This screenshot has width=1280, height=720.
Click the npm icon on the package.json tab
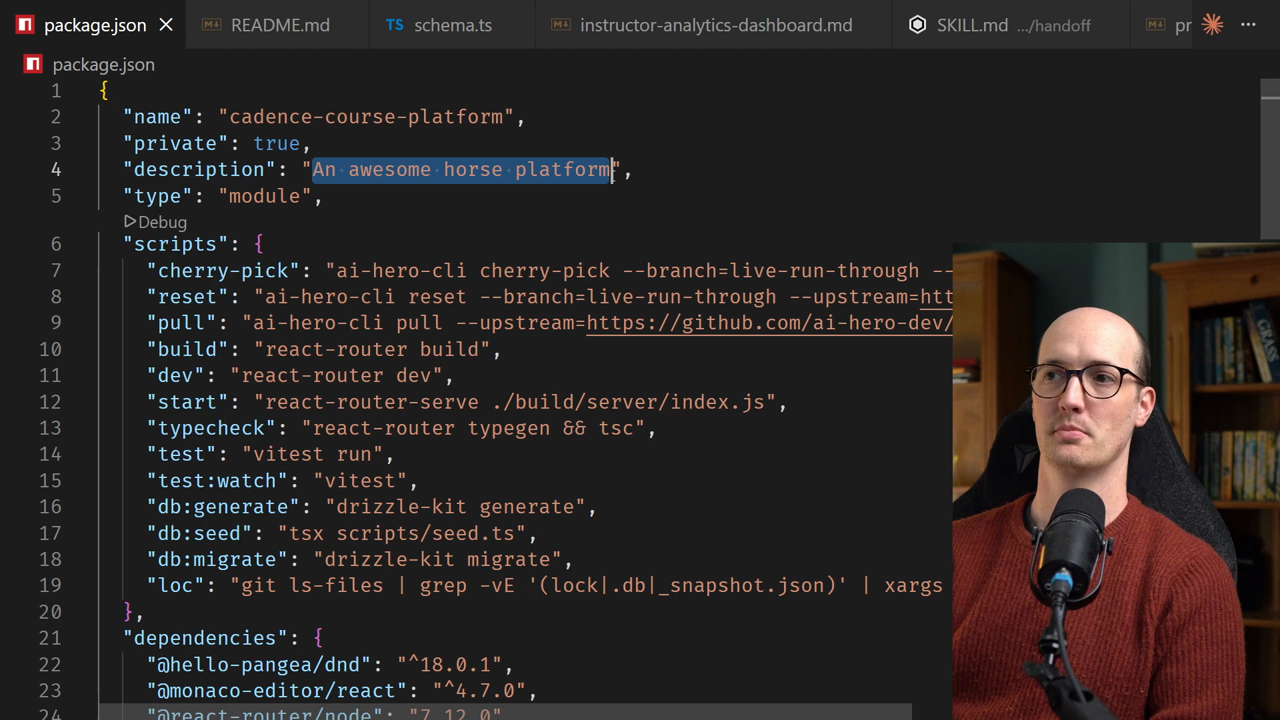pyautogui.click(x=25, y=25)
